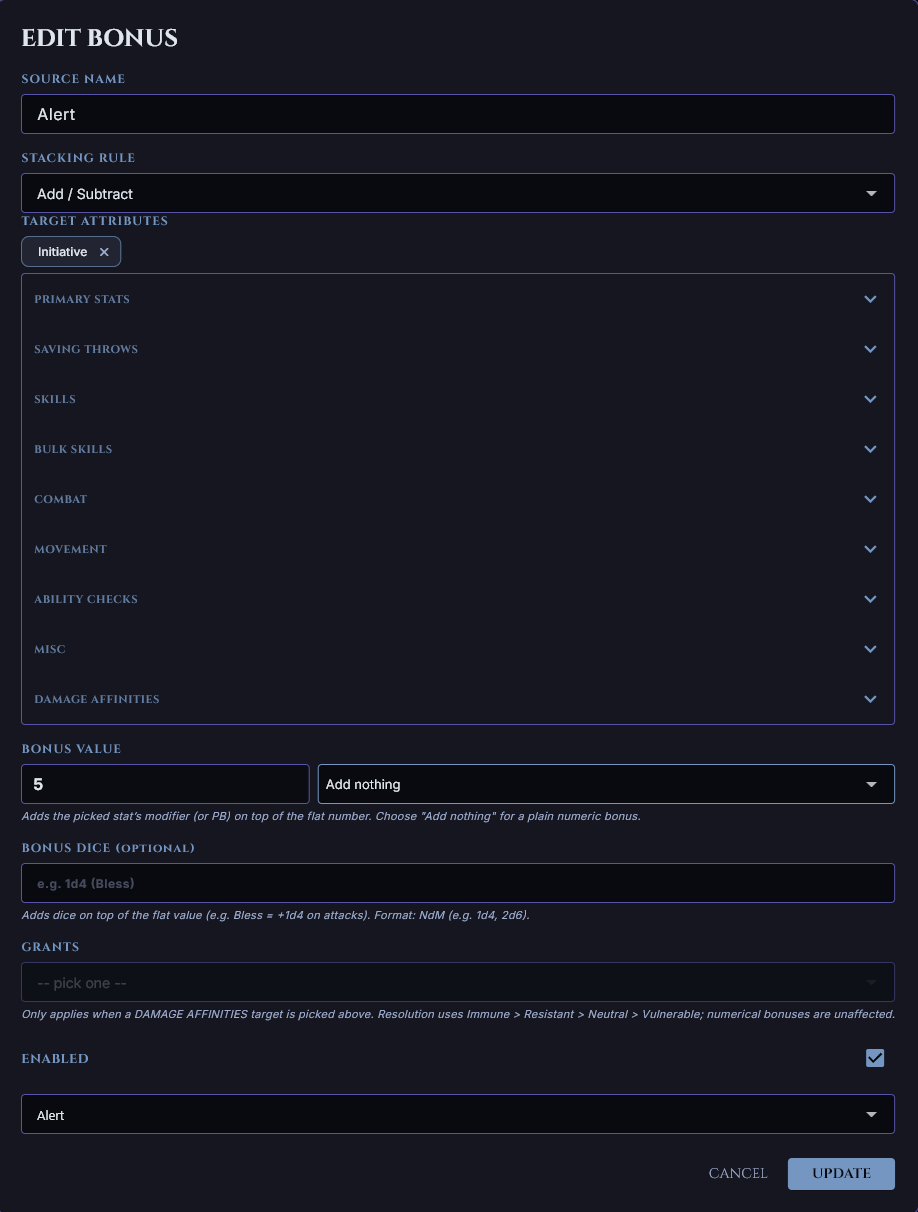Show the Movement attribute options
The width and height of the screenshot is (918, 1212).
[870, 549]
